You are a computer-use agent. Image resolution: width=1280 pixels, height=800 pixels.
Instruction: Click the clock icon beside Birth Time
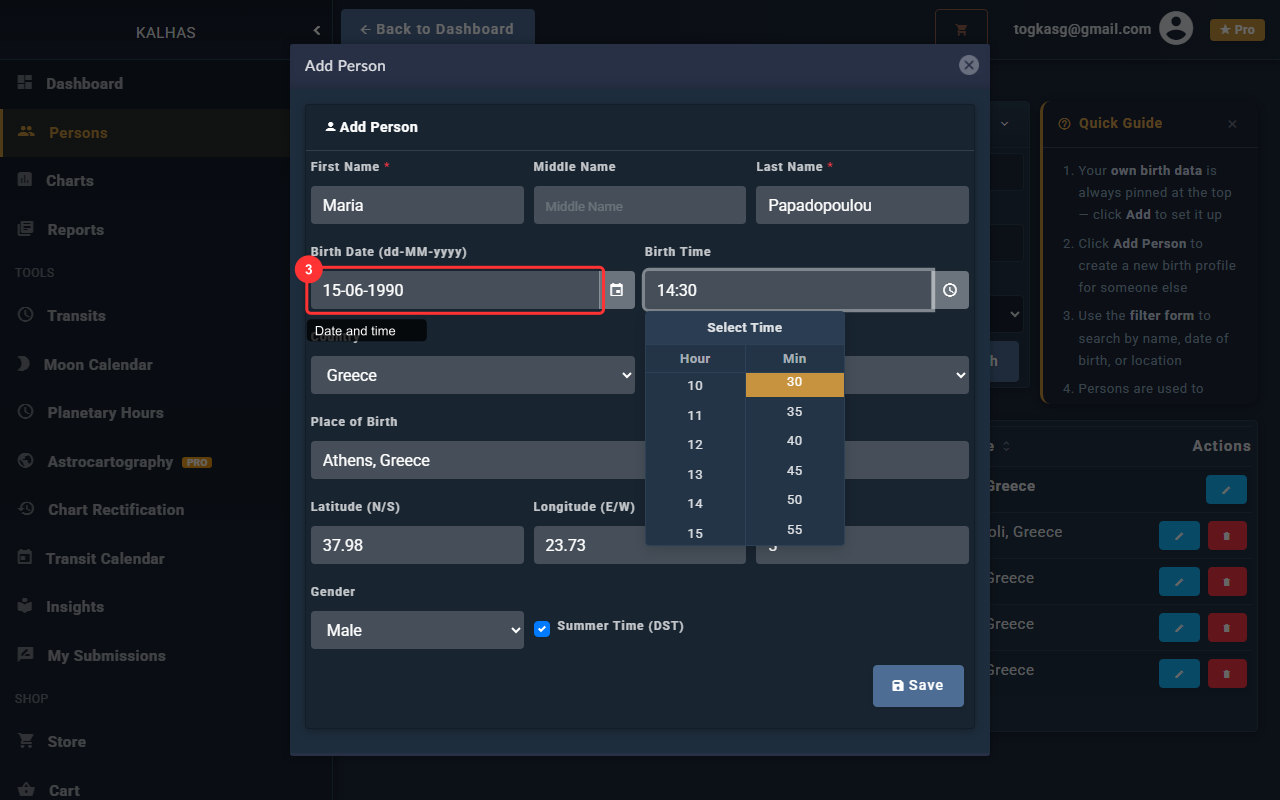tap(950, 290)
